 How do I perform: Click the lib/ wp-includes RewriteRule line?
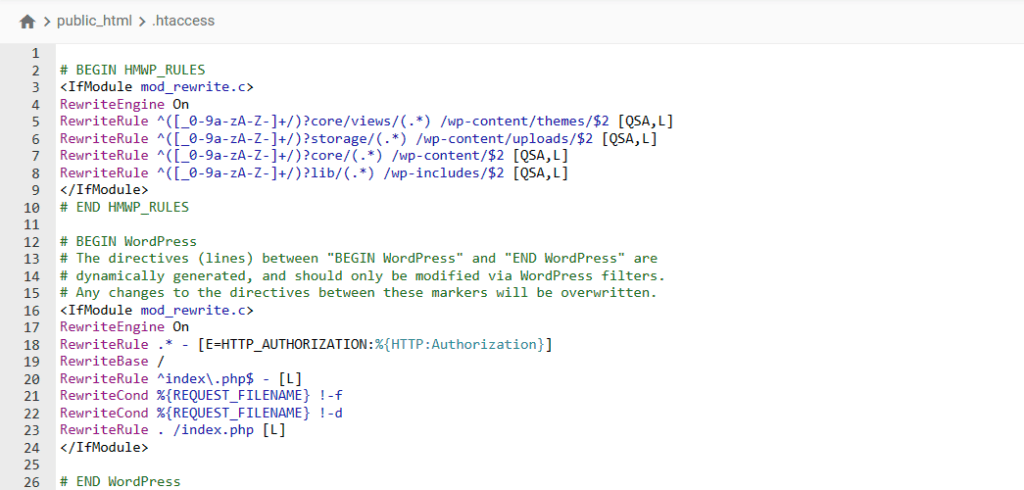coord(314,173)
